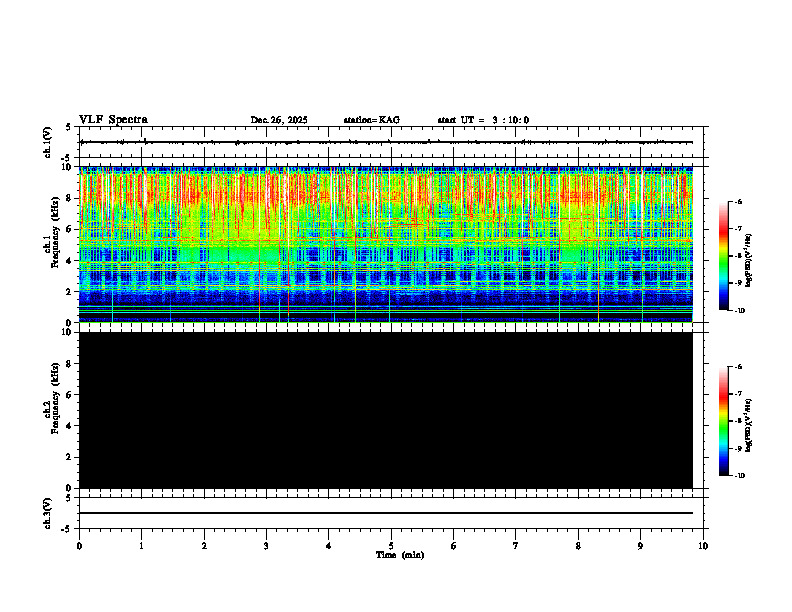Click the ch.2 "Frequency (kHz)" axis label
The image size is (792, 612).
coord(55,398)
